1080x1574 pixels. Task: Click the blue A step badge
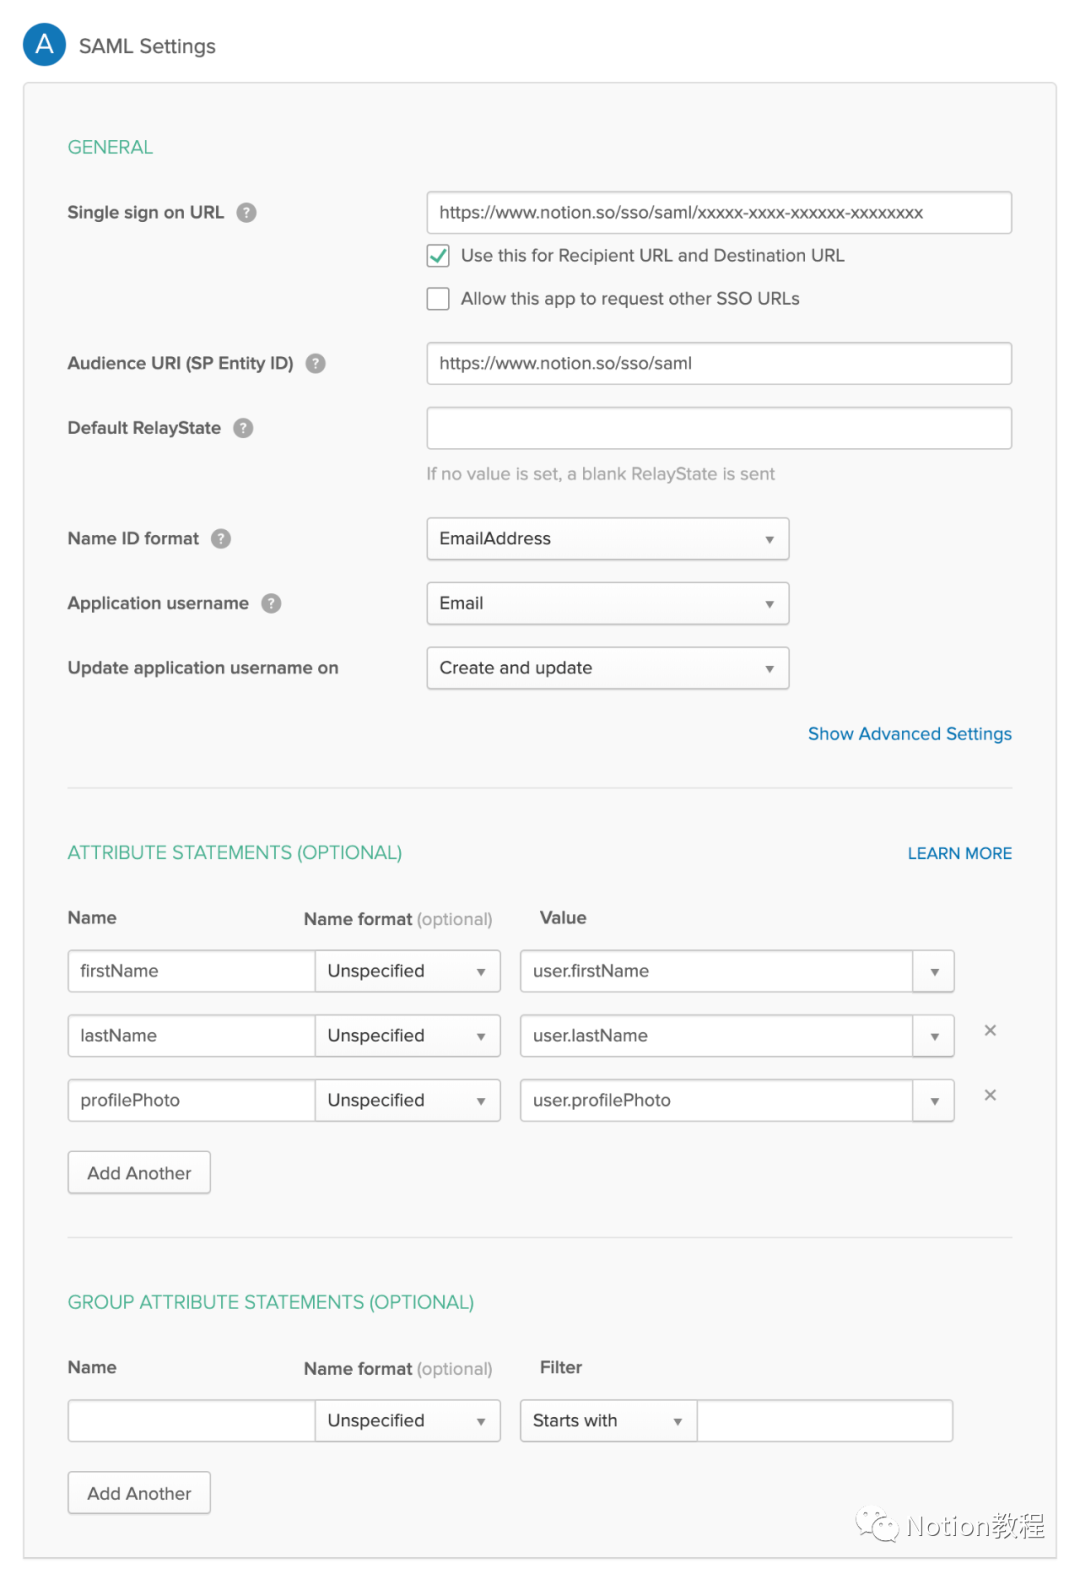(45, 45)
